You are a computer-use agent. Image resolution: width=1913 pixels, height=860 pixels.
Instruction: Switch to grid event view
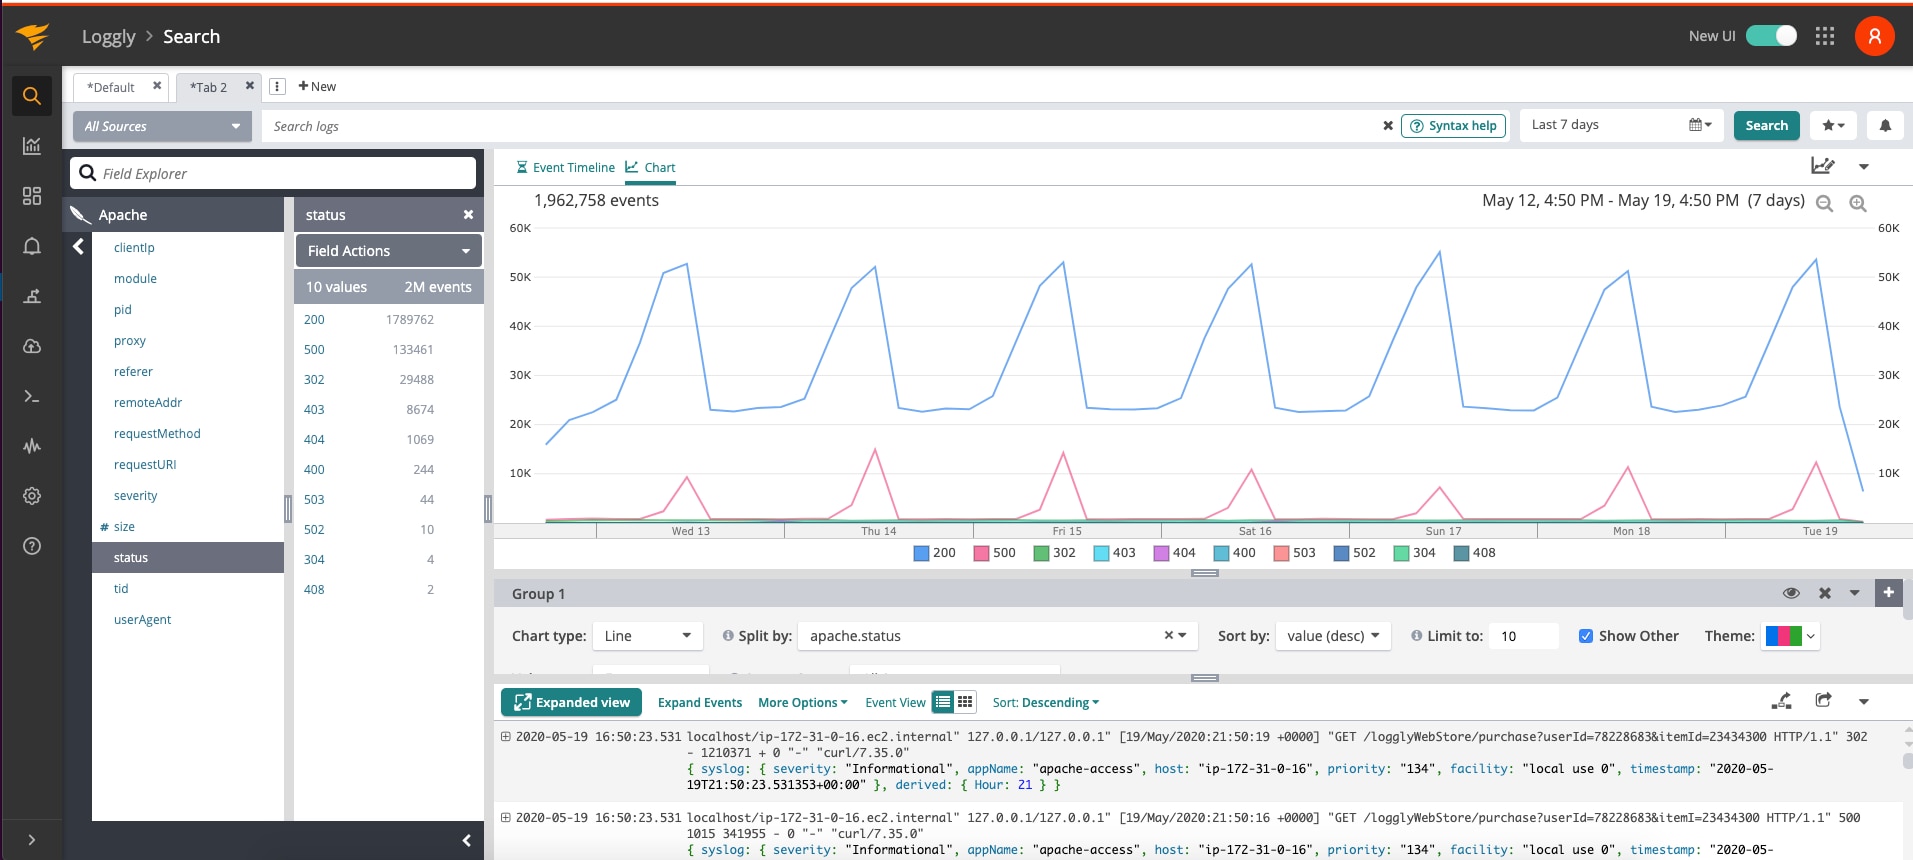(x=965, y=702)
